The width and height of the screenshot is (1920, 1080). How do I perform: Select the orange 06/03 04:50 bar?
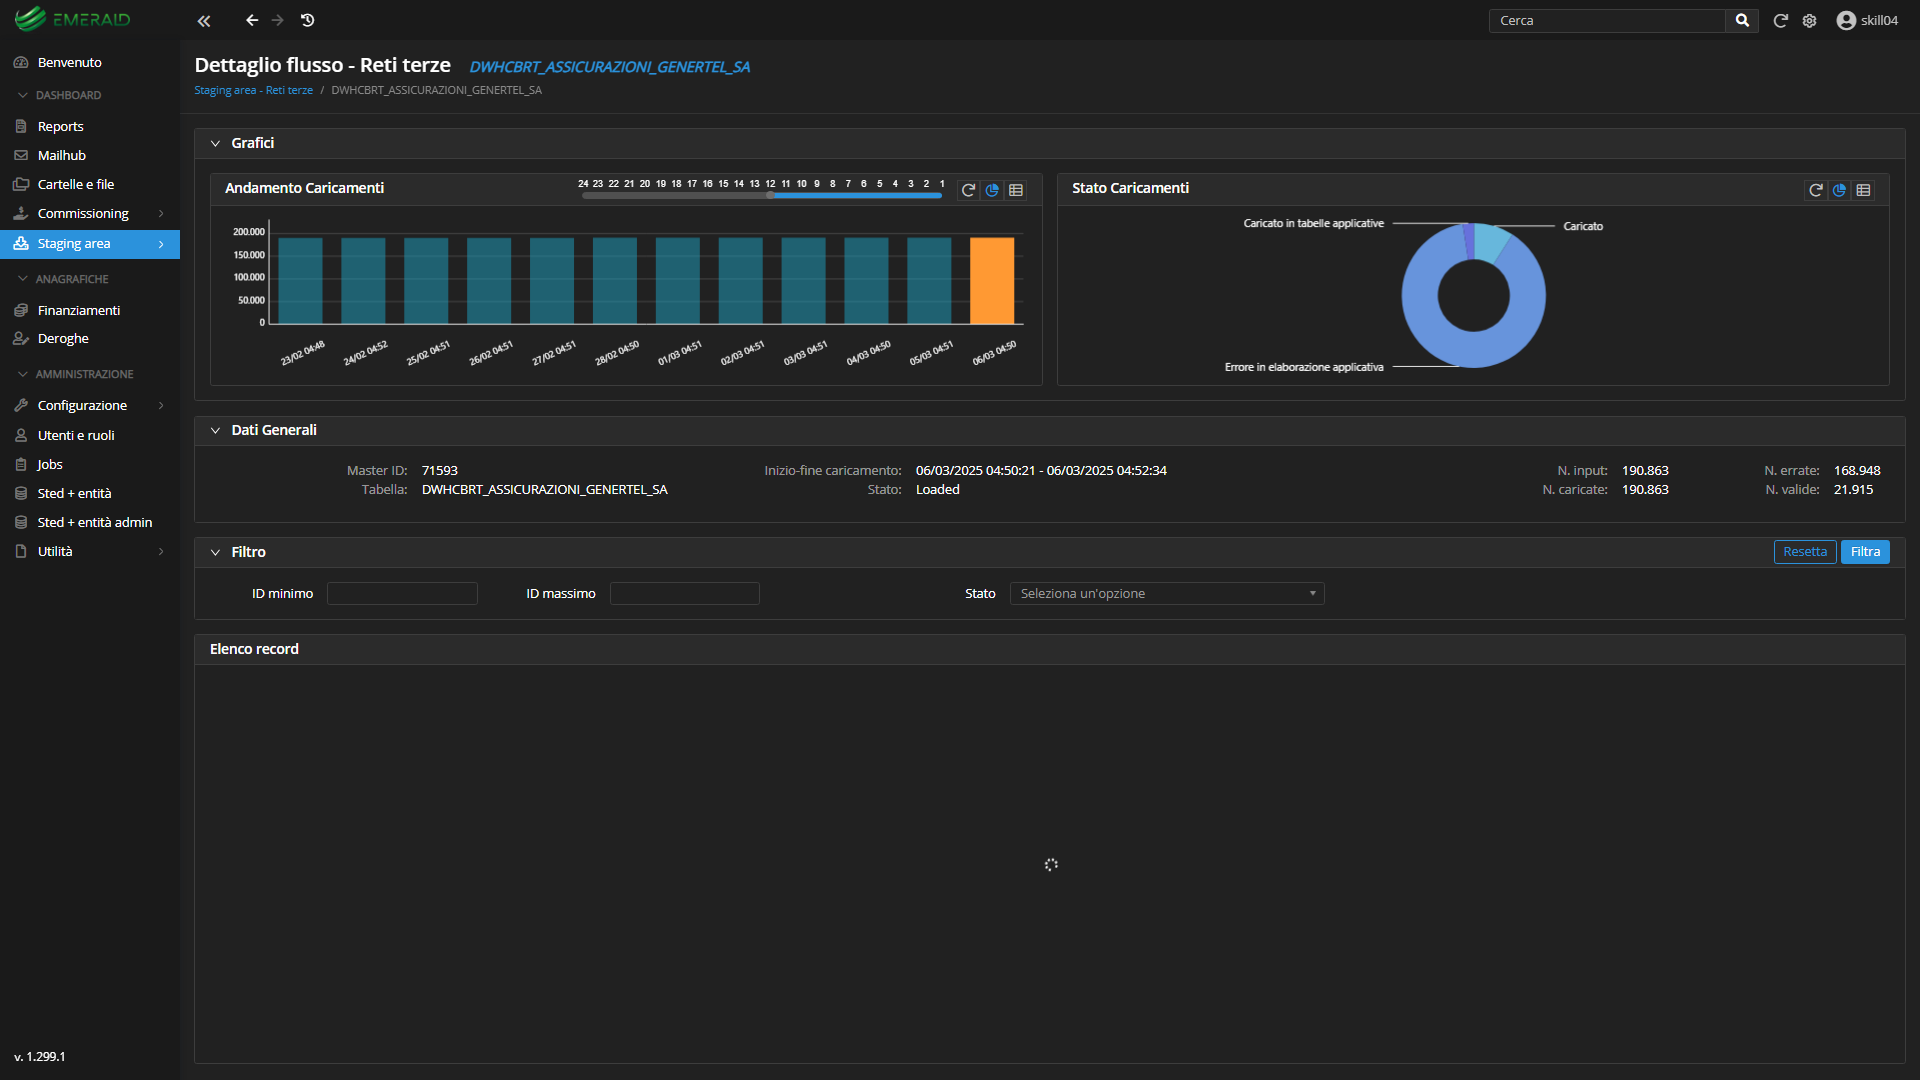pos(992,281)
